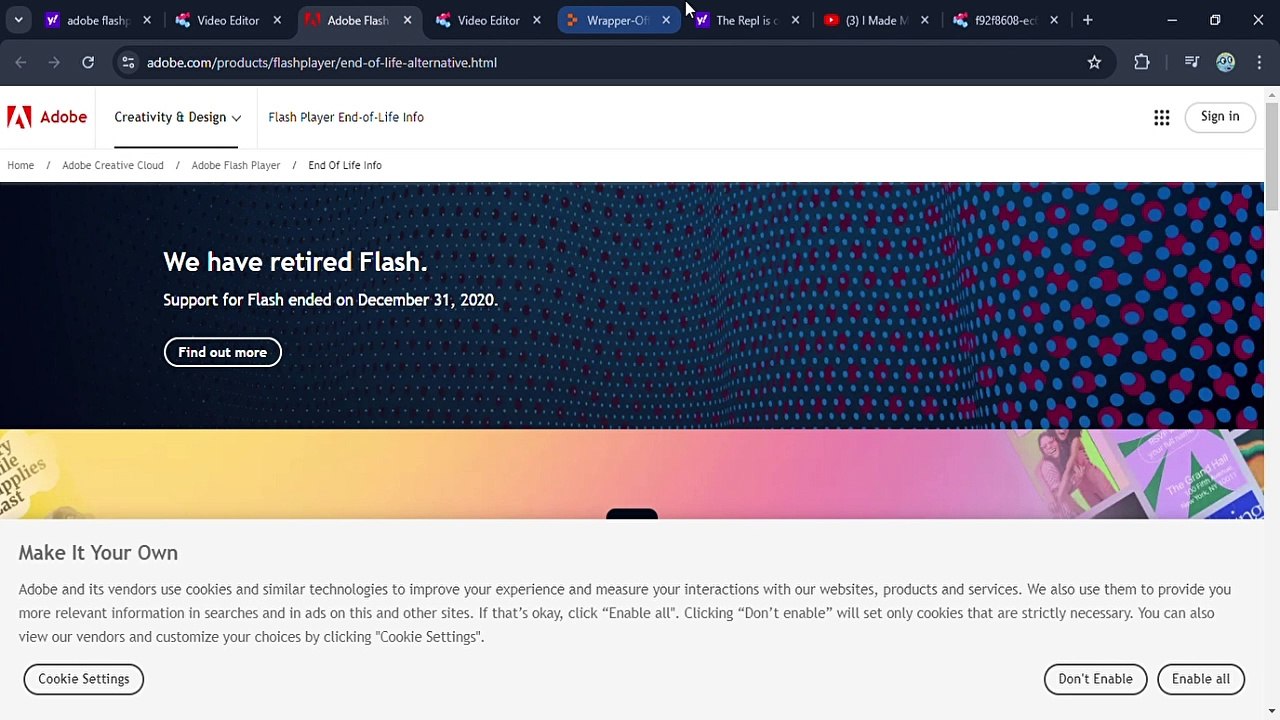Open the Wrapper-Off tab
The height and width of the screenshot is (720, 1280).
tap(618, 20)
